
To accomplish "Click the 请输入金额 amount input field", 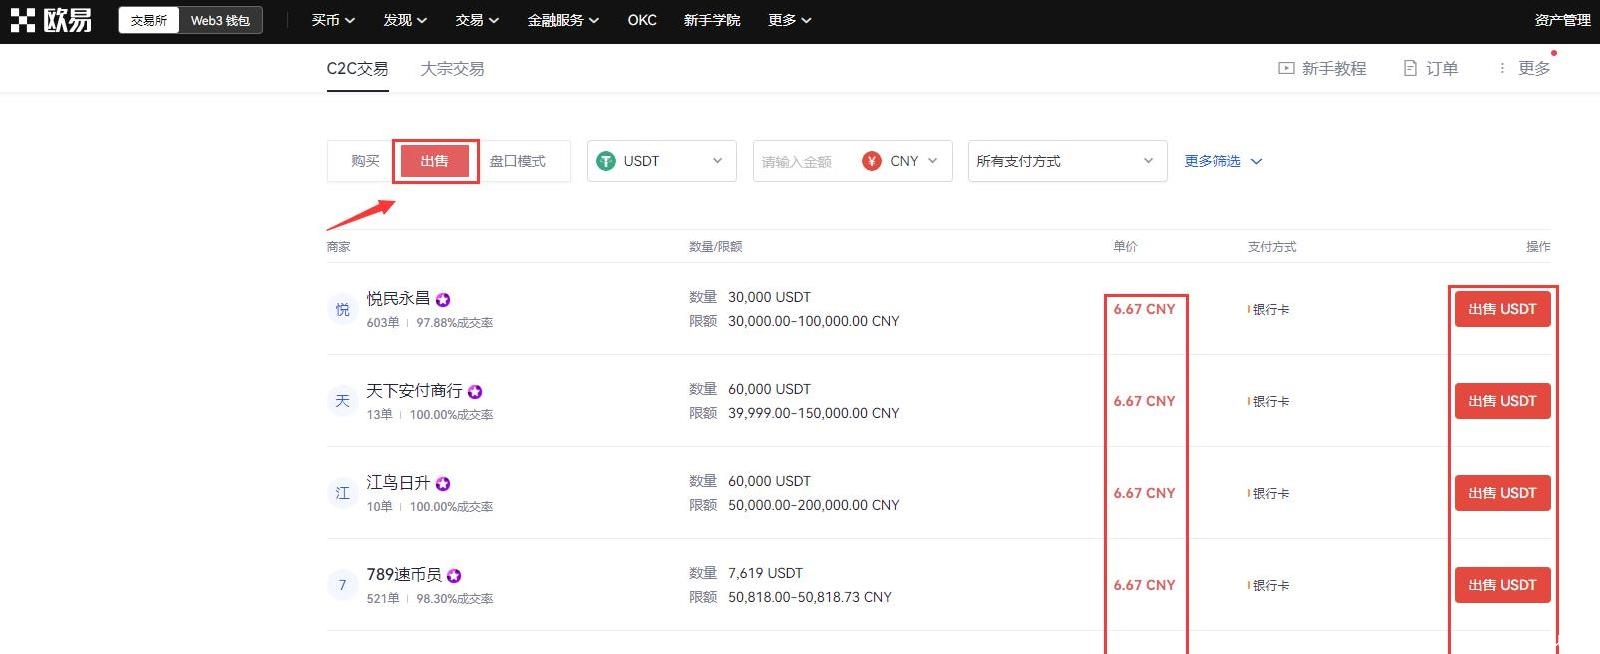I will pos(802,161).
